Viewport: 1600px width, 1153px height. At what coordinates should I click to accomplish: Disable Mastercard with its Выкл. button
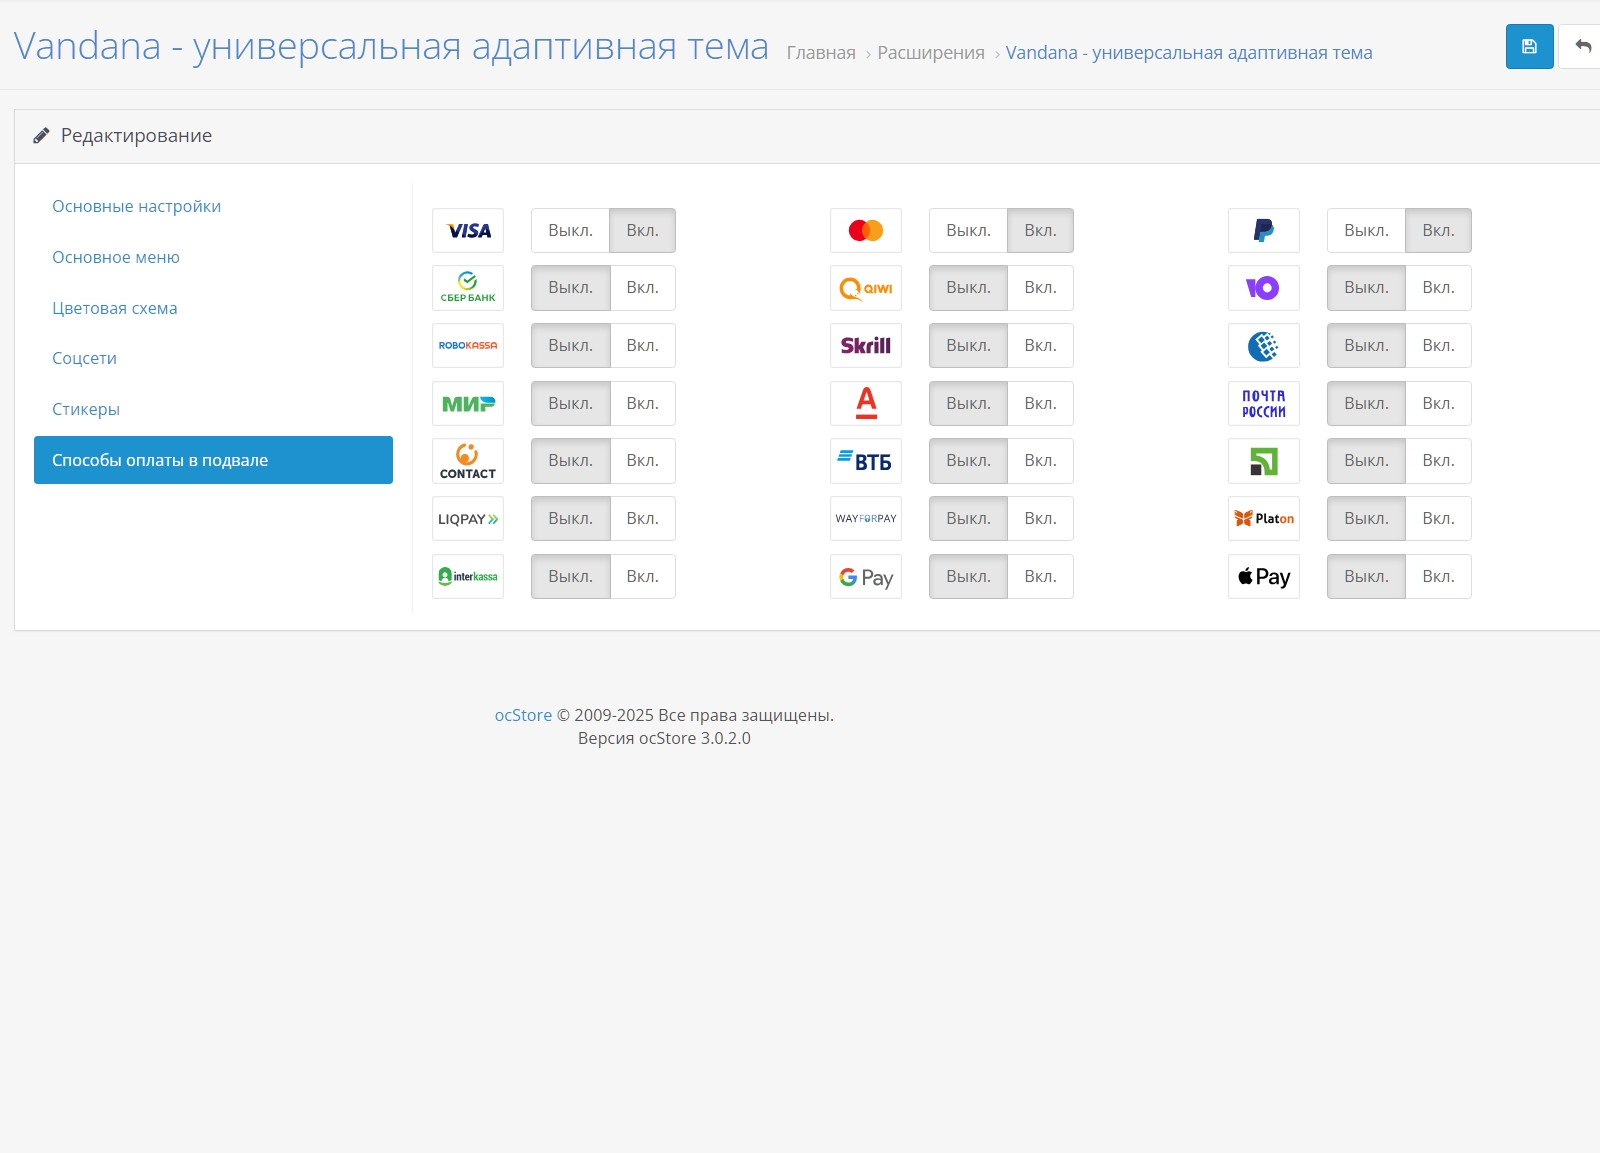(968, 231)
